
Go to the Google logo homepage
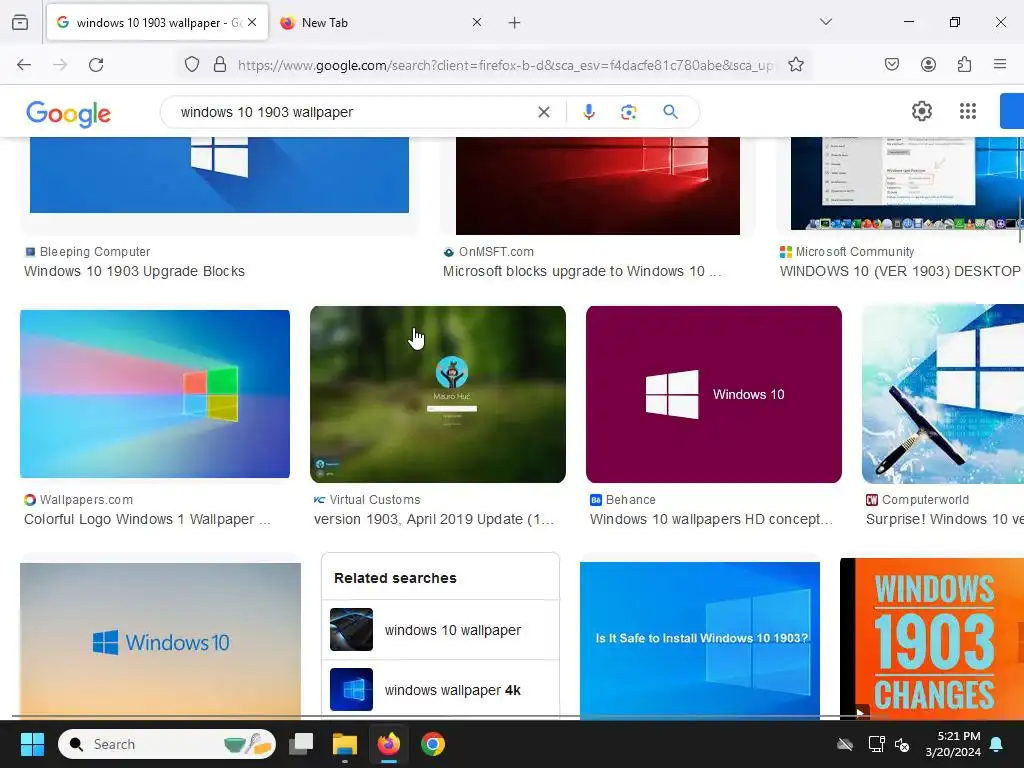[x=69, y=114]
